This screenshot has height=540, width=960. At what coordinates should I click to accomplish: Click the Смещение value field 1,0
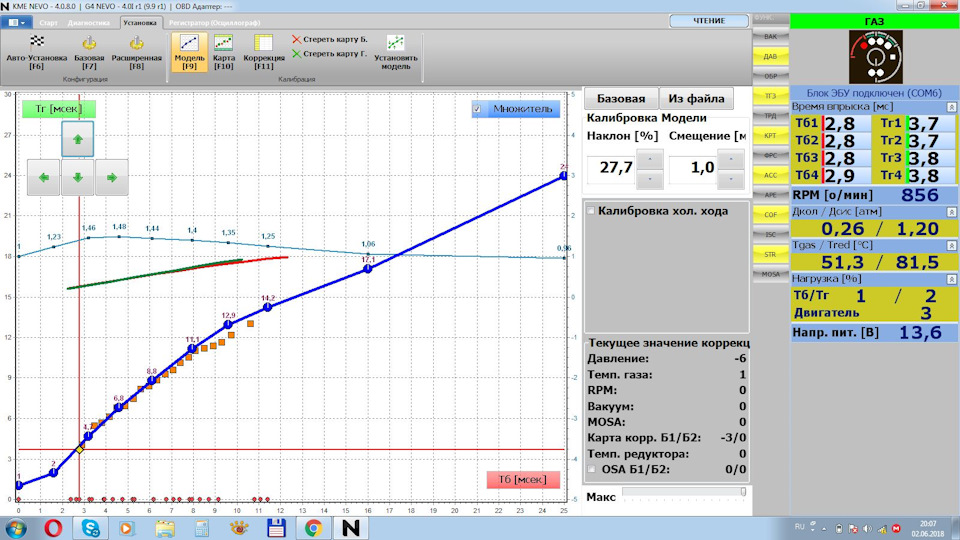point(693,168)
